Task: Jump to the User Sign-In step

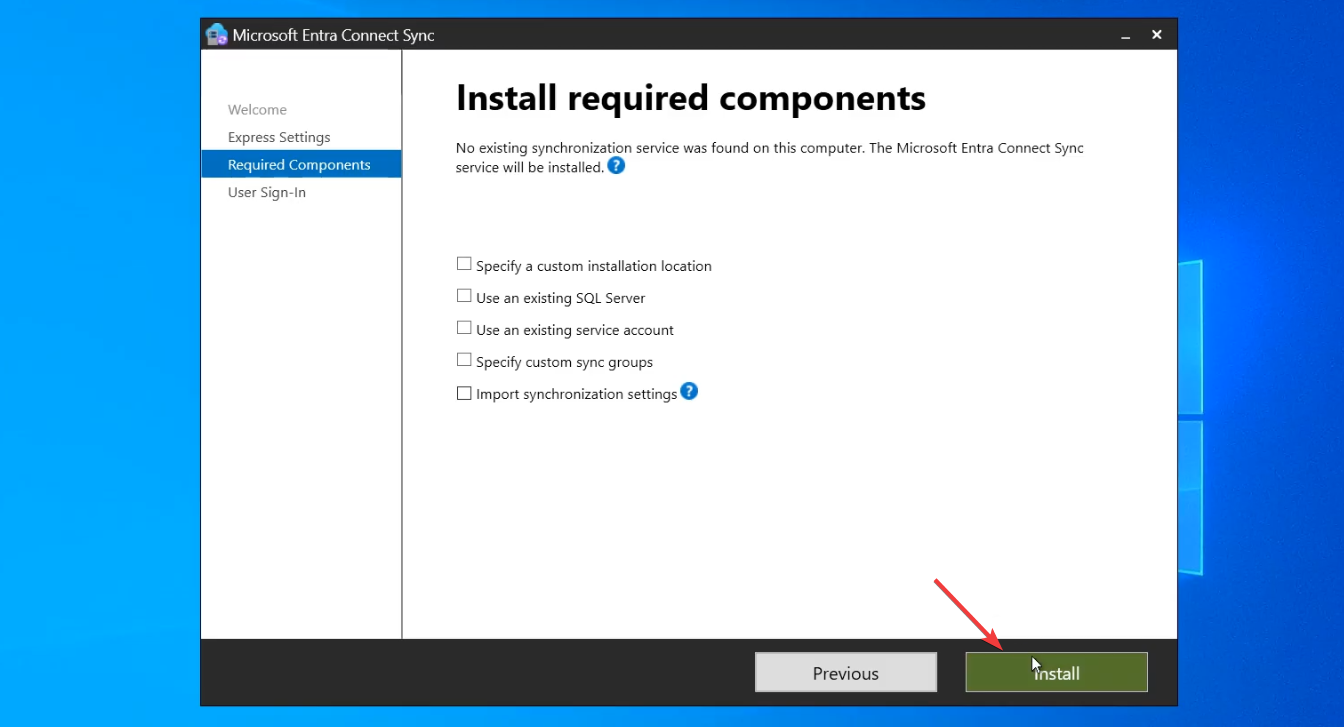Action: [x=267, y=192]
